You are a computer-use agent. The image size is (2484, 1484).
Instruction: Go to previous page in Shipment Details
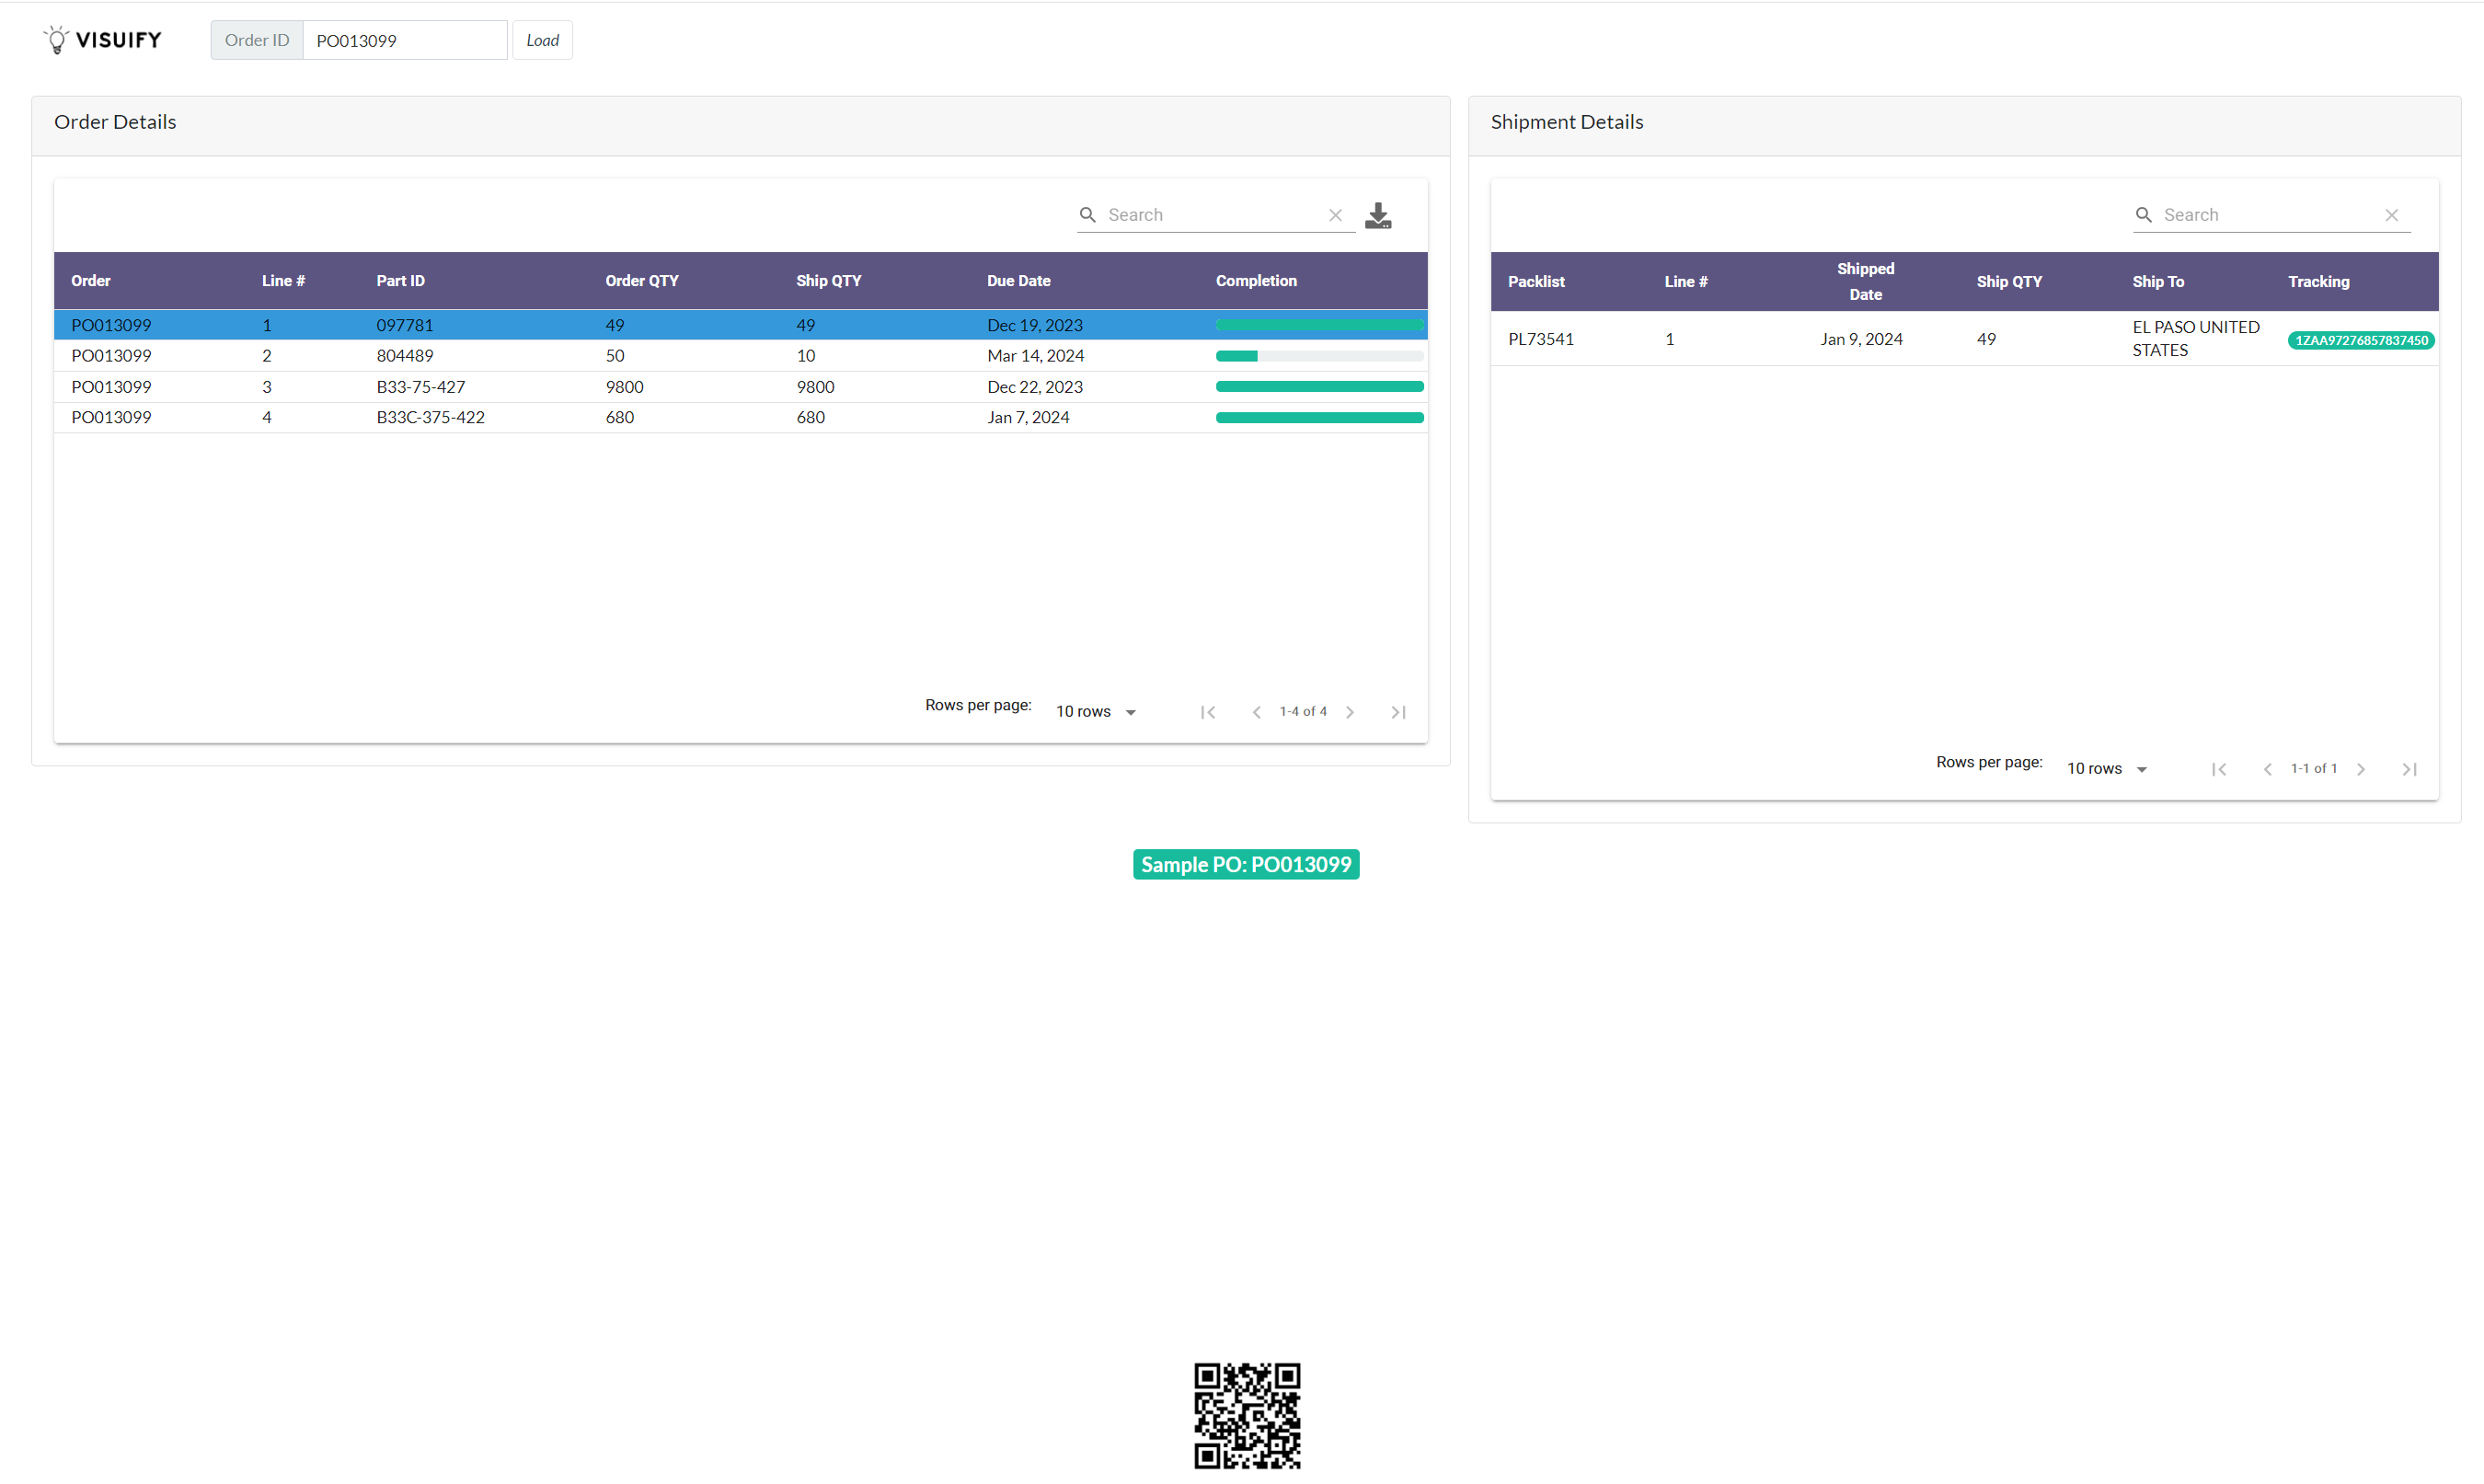(2267, 769)
